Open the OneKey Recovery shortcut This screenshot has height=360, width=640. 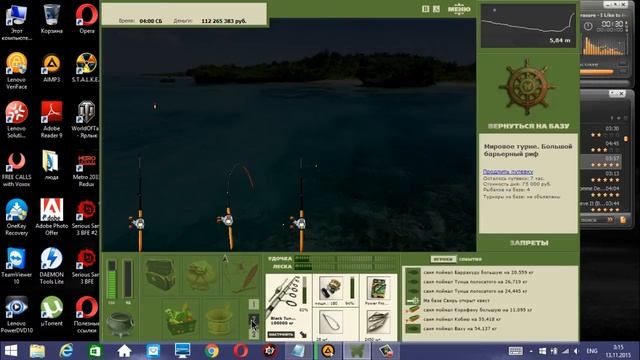tap(16, 217)
